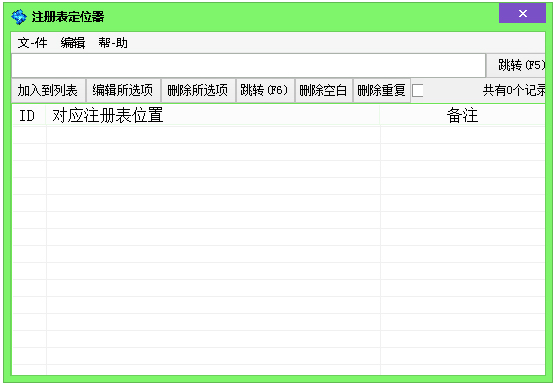Open the 帮-助 menu
Image resolution: width=557 pixels, height=386 pixels.
113,43
